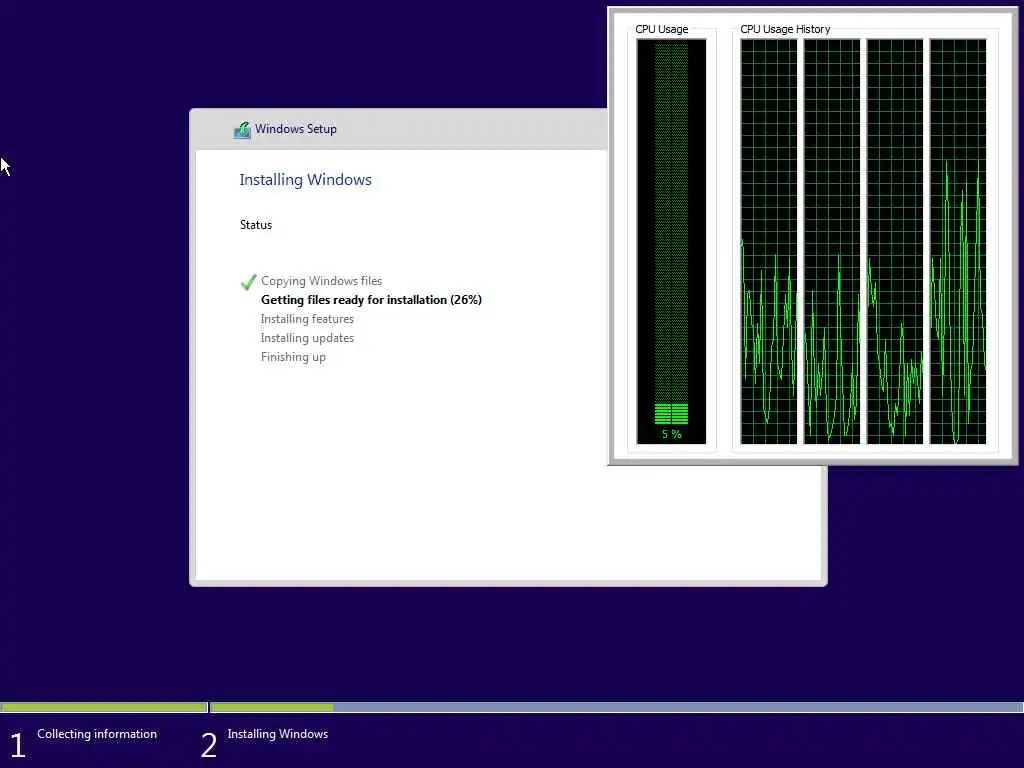Click the 'Finishing up' step

click(293, 357)
